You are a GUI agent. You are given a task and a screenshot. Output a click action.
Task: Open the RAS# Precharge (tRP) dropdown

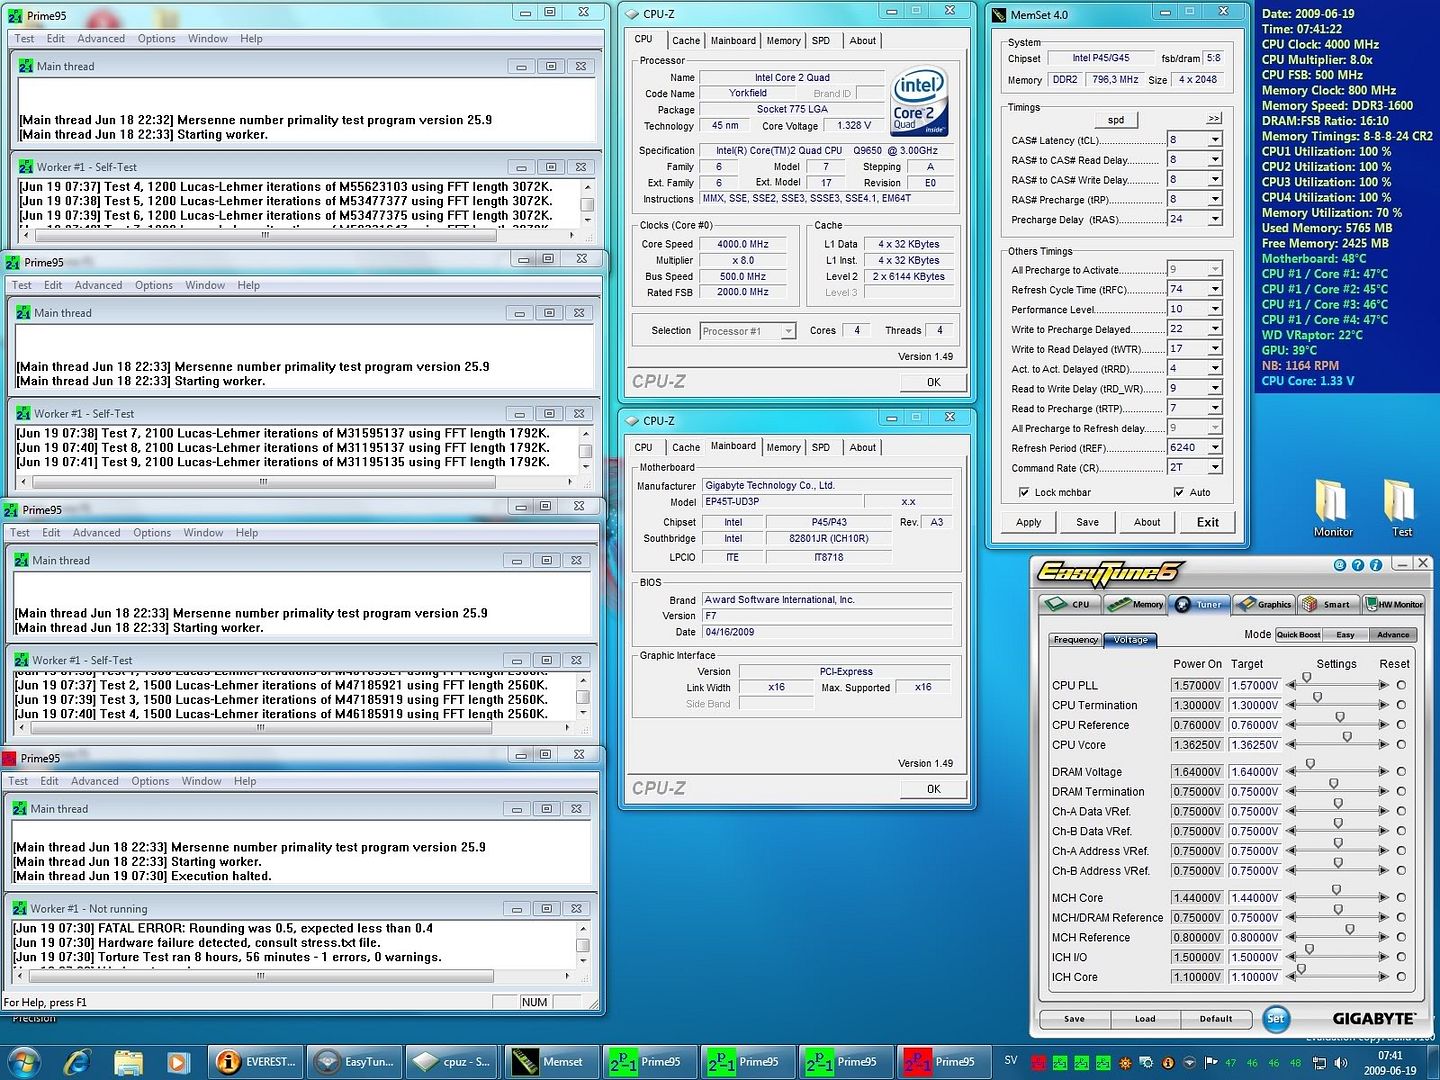(1215, 199)
